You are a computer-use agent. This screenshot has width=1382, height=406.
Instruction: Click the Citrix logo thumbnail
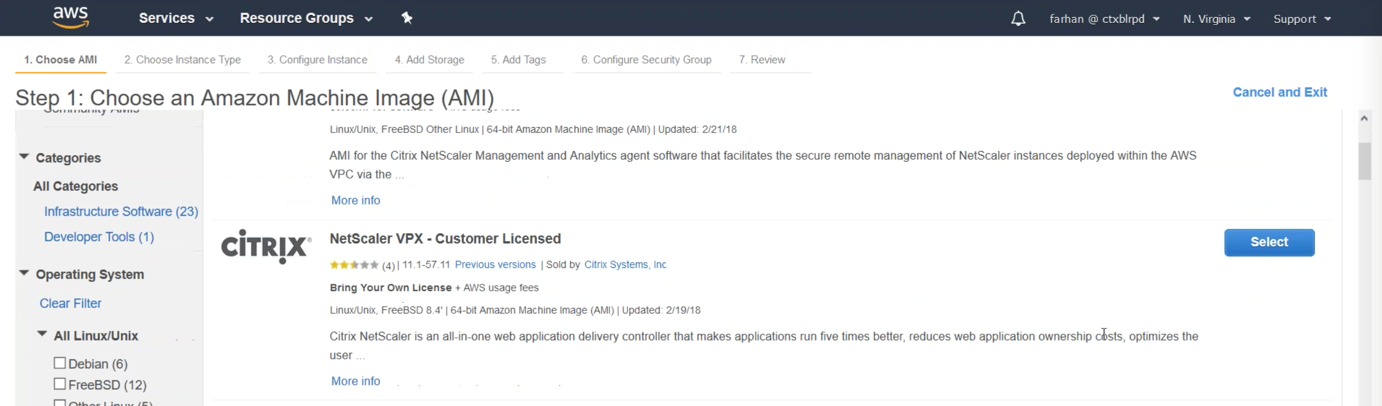pyautogui.click(x=266, y=246)
